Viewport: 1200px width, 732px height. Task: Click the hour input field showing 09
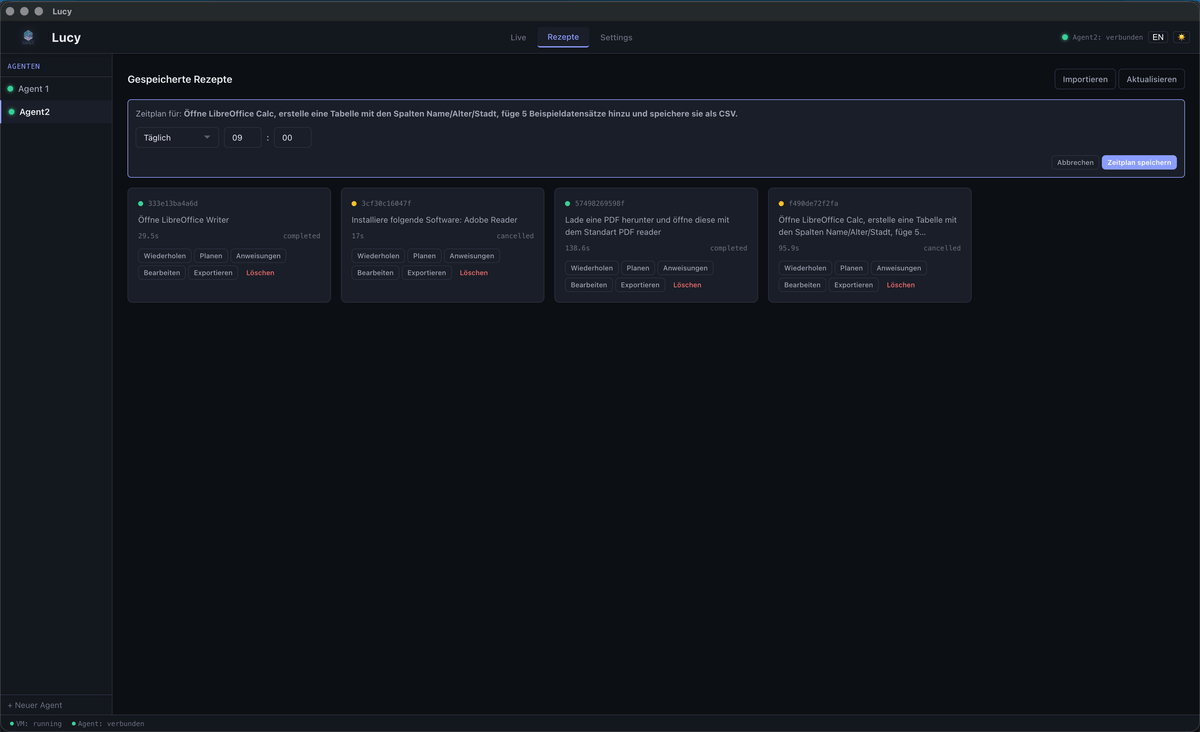(x=242, y=138)
